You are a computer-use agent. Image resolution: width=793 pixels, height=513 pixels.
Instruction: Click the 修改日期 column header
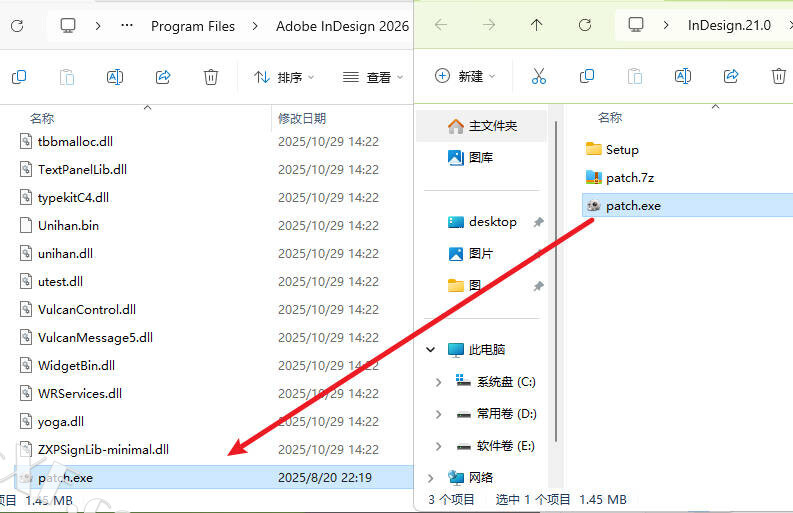pyautogui.click(x=302, y=118)
